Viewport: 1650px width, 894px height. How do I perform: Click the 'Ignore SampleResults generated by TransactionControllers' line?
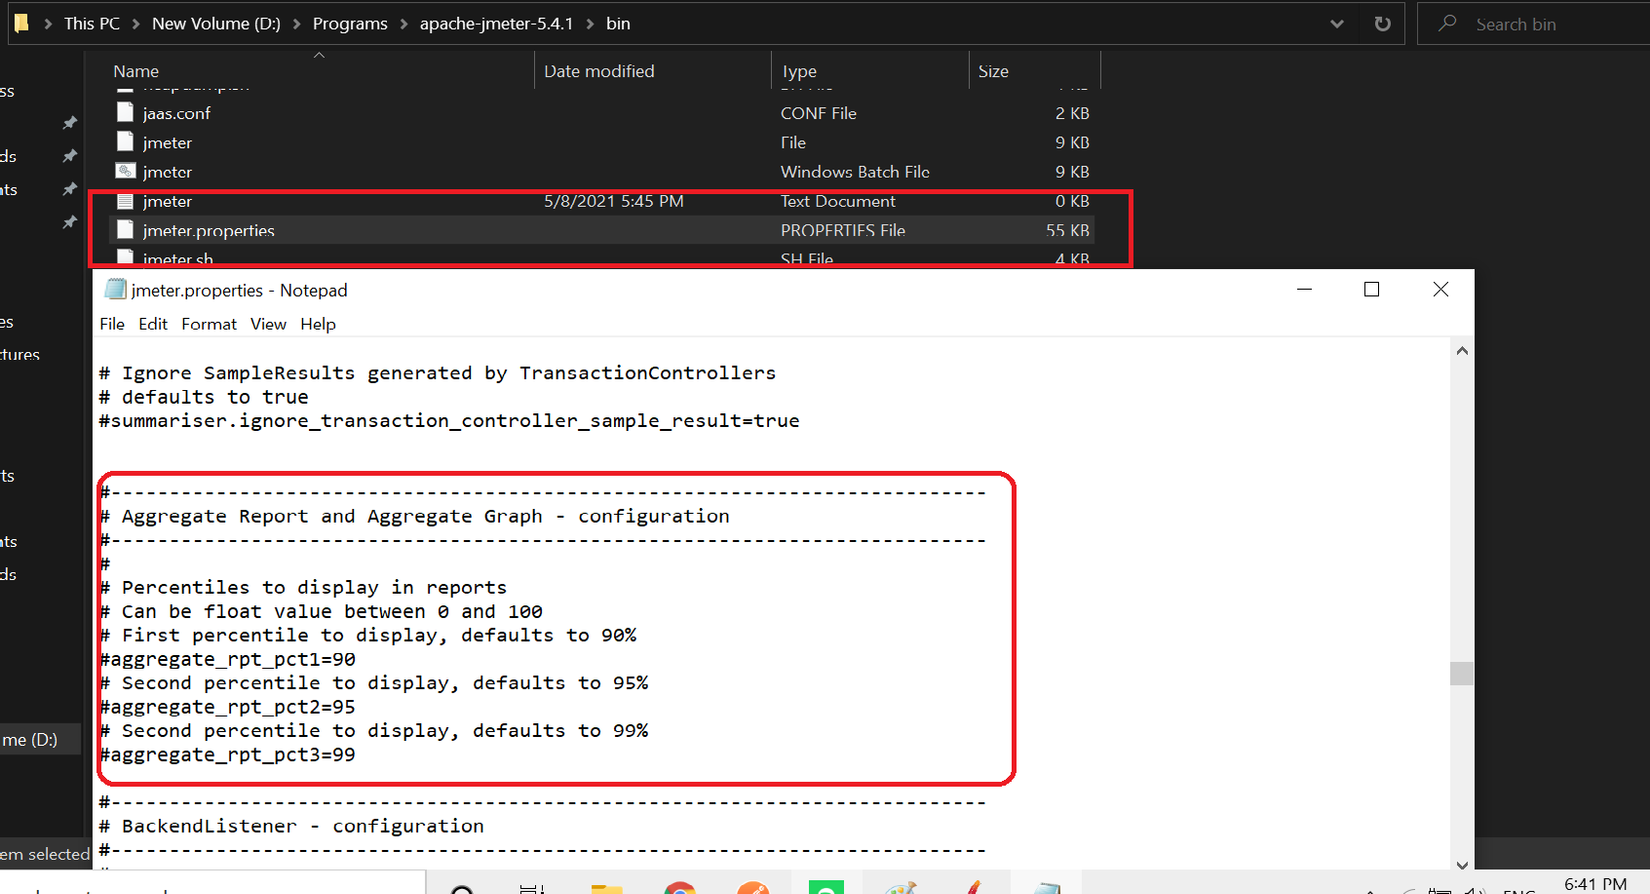point(438,373)
